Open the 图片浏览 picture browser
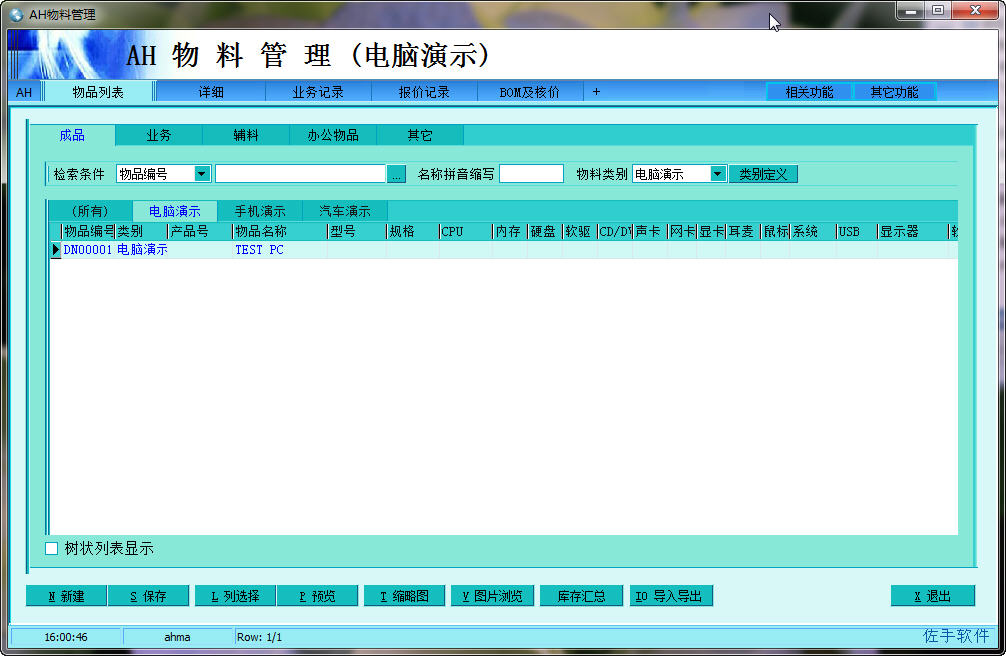The image size is (1006, 656). (492, 595)
